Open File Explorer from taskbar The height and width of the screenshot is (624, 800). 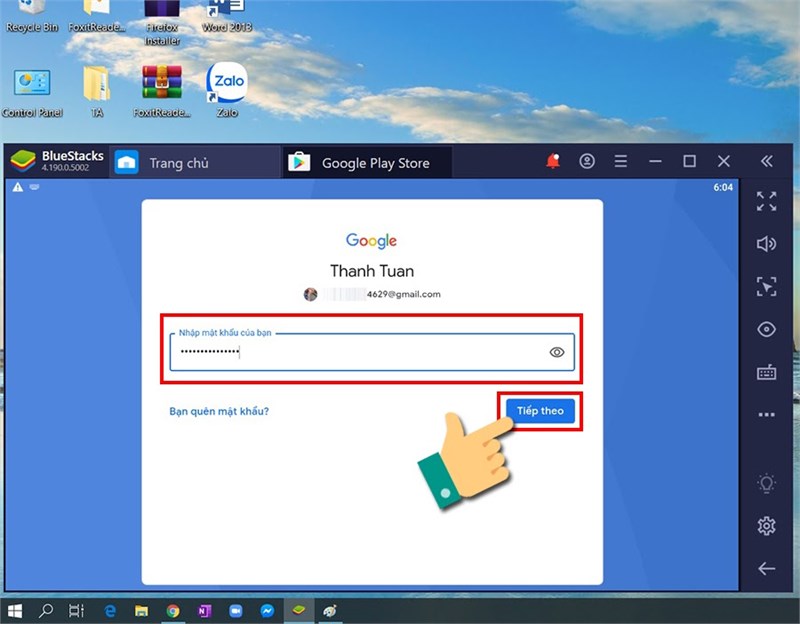(141, 611)
